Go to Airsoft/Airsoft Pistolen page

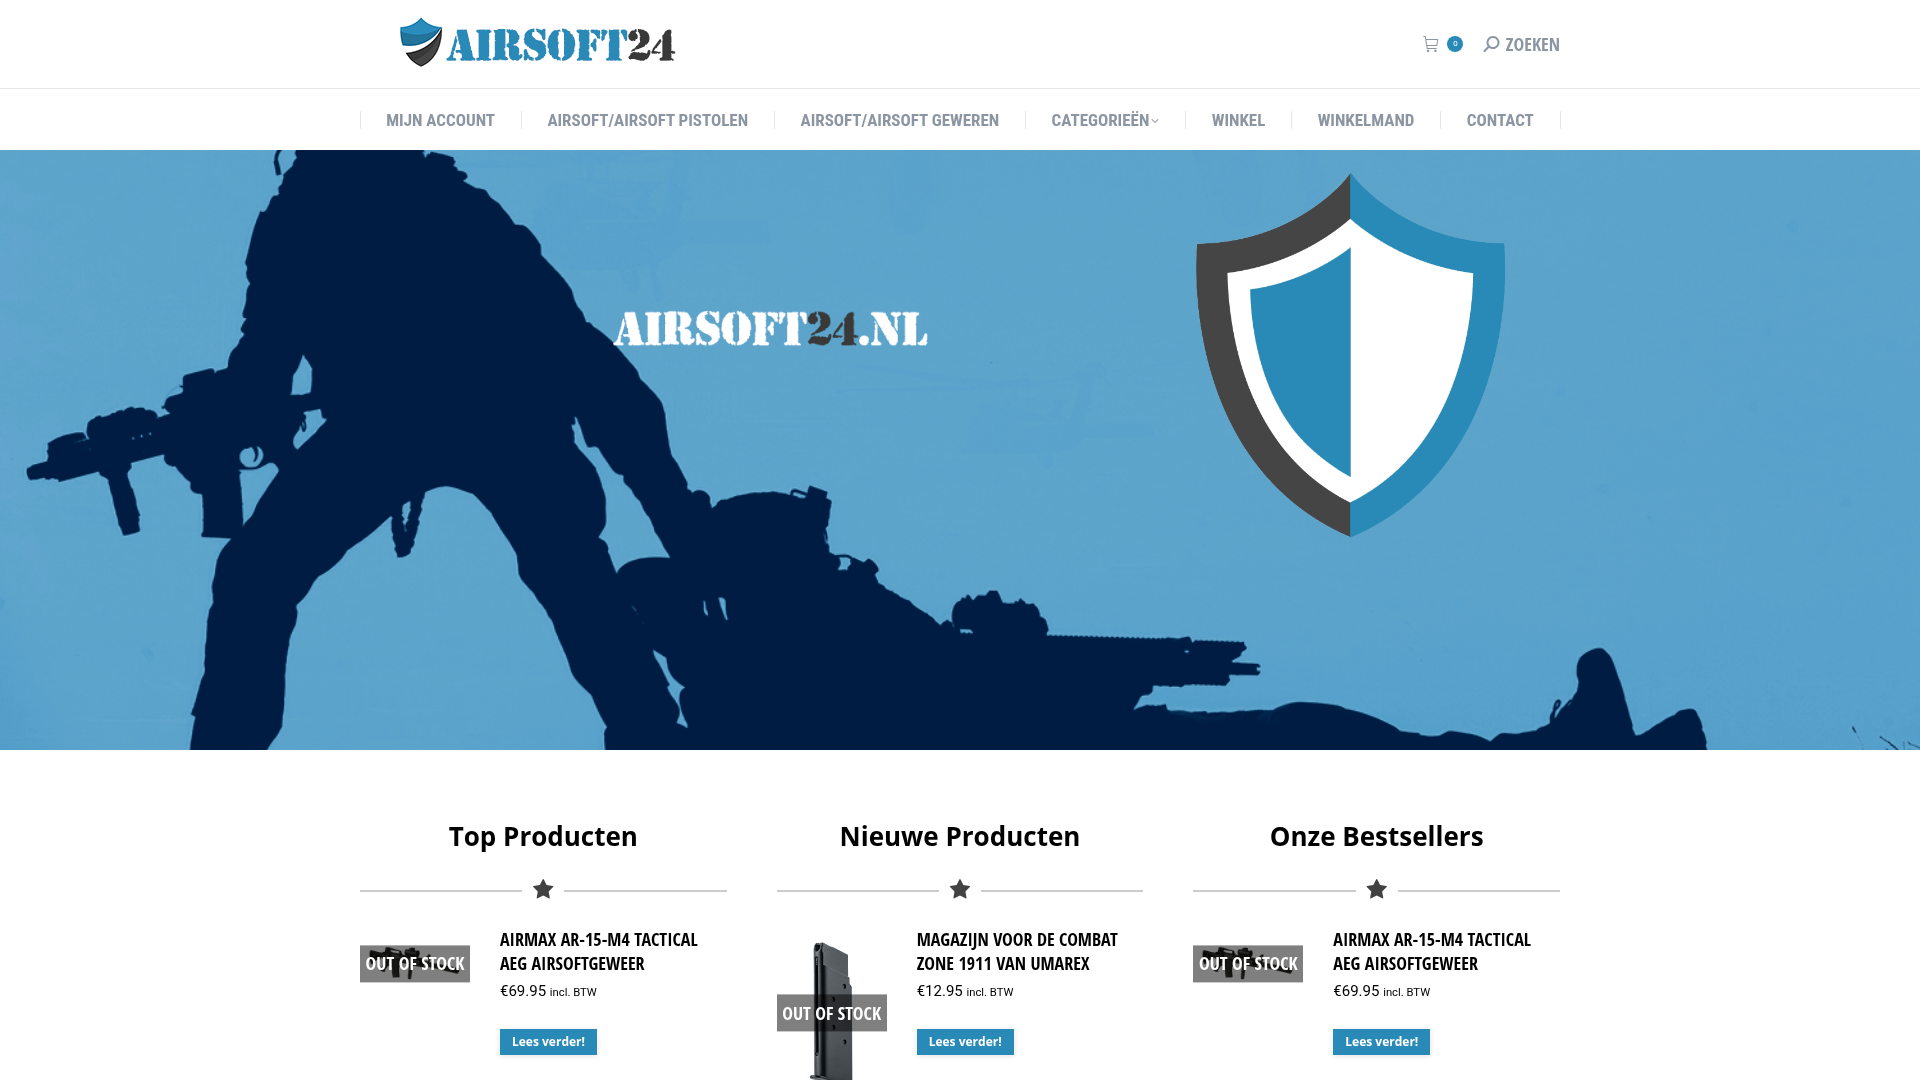pos(647,120)
